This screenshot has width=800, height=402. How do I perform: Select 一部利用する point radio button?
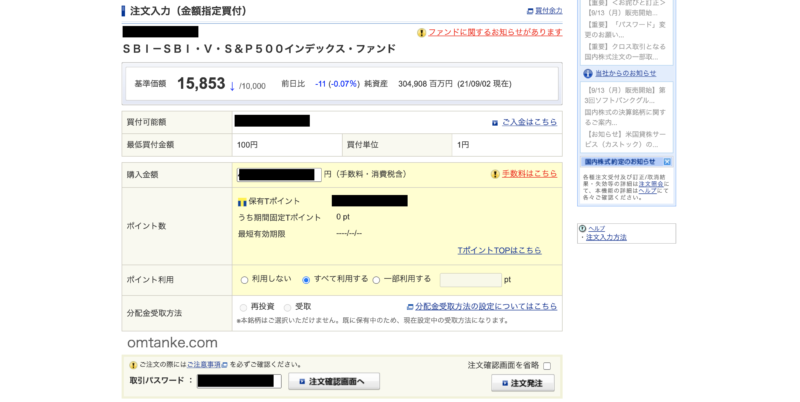point(377,280)
